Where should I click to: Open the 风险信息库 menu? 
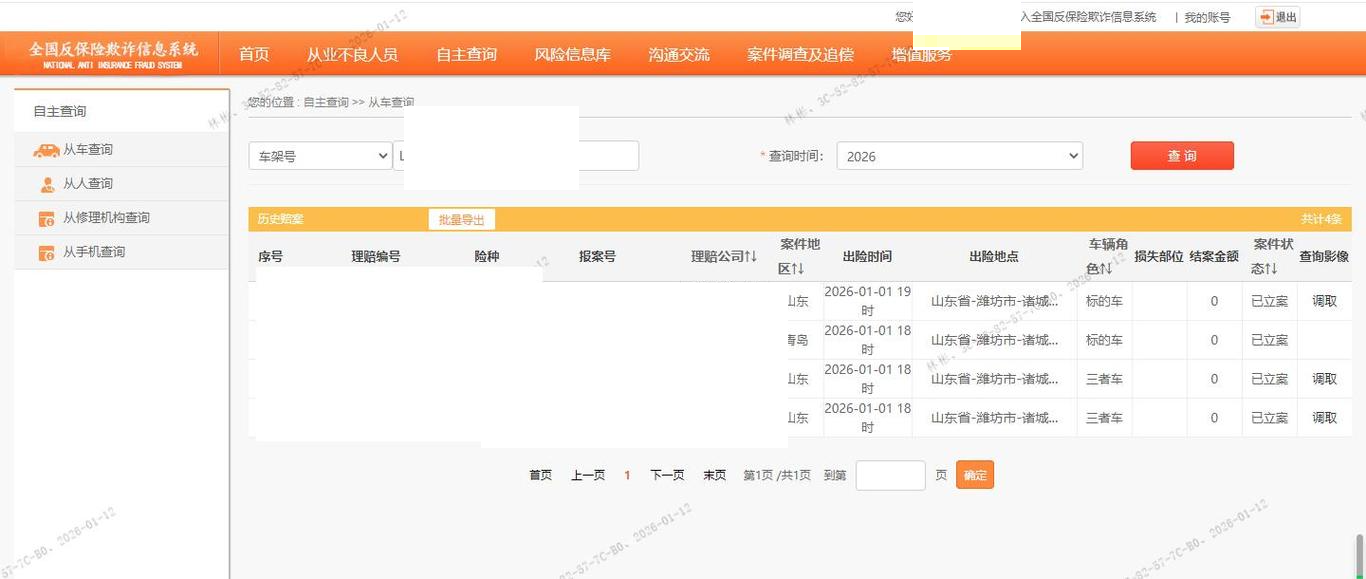[x=572, y=54]
